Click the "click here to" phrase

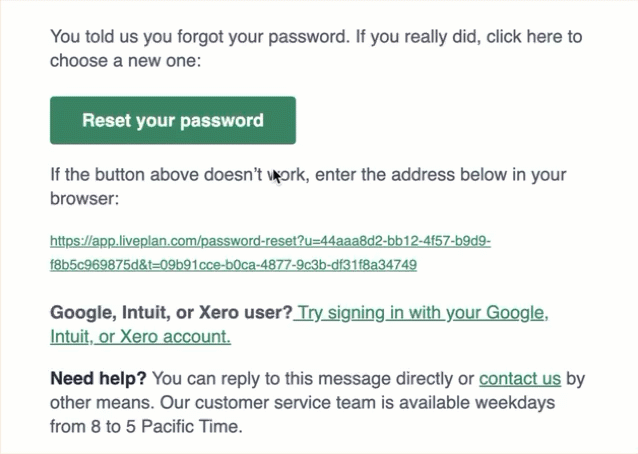tap(536, 37)
